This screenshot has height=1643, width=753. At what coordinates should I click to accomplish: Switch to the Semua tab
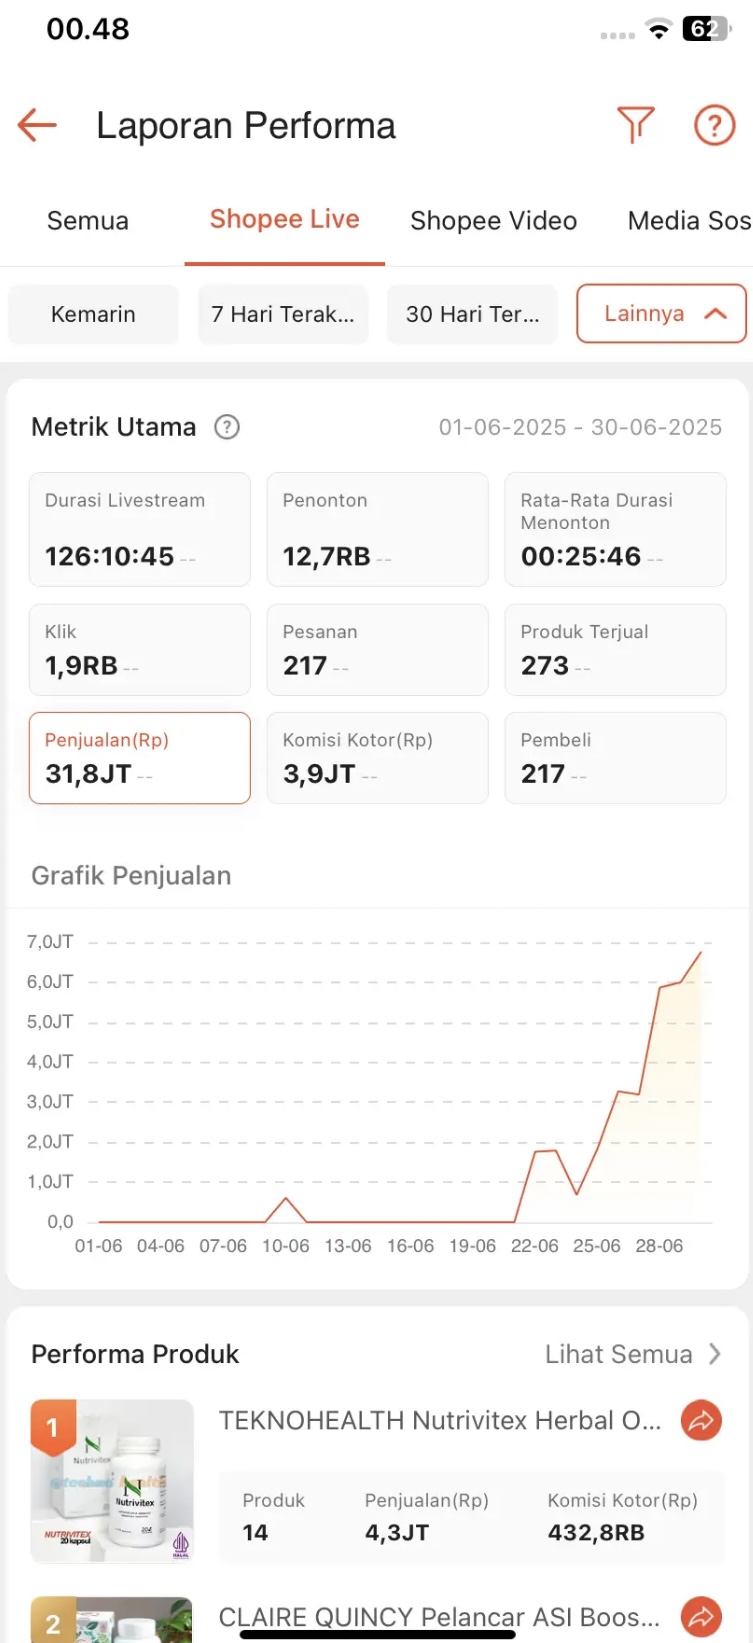pos(88,221)
